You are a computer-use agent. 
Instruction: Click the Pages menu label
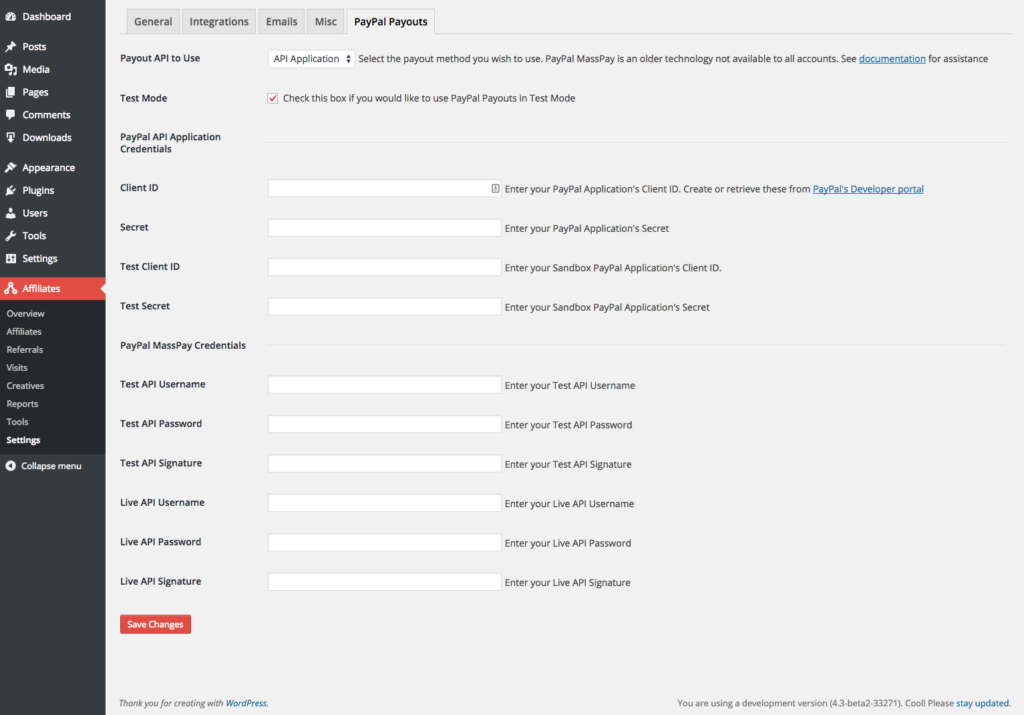pos(35,92)
